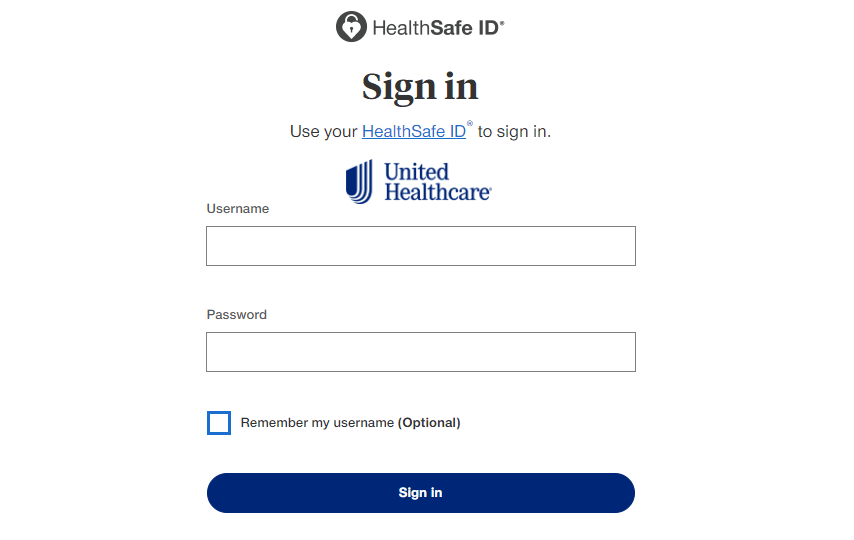Click the HealthSafe ID wordmark at top
Viewport: 854px width, 540px height.
pyautogui.click(x=438, y=27)
